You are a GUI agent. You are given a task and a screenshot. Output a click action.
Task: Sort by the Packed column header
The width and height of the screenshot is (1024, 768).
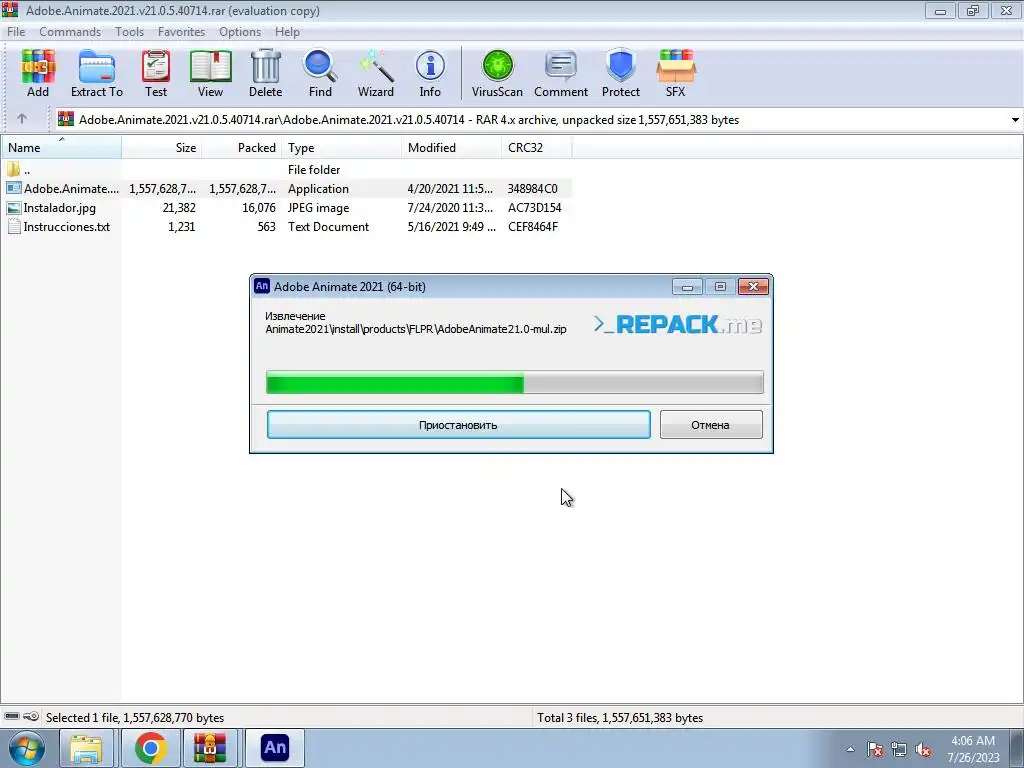[242, 148]
